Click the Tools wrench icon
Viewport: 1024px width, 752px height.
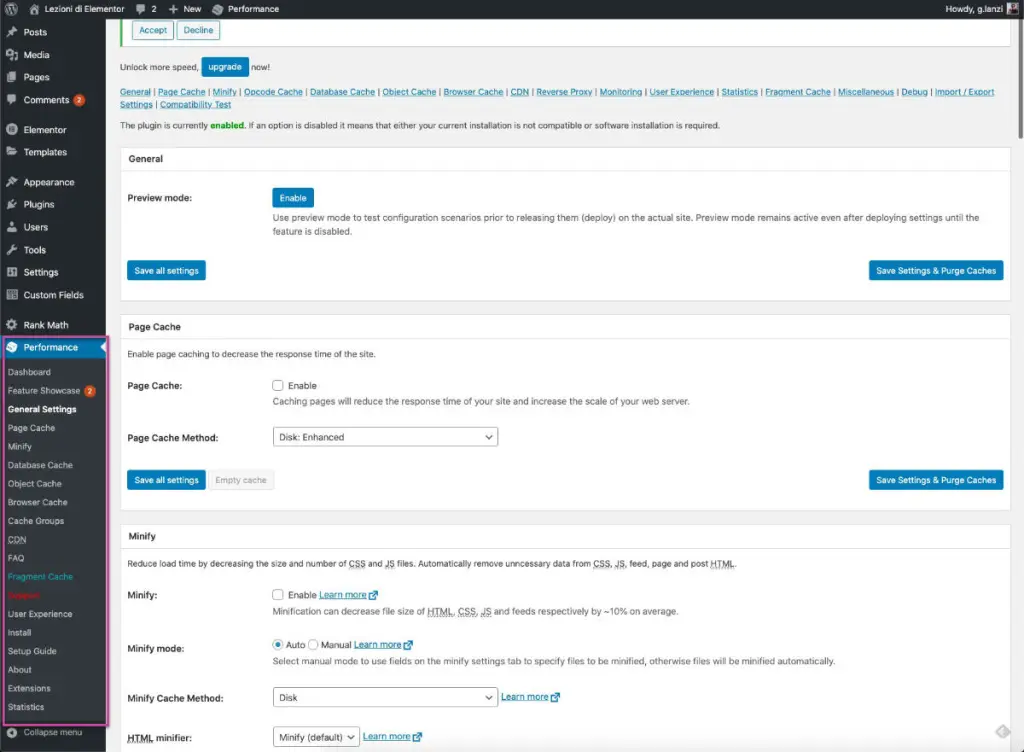click(12, 249)
